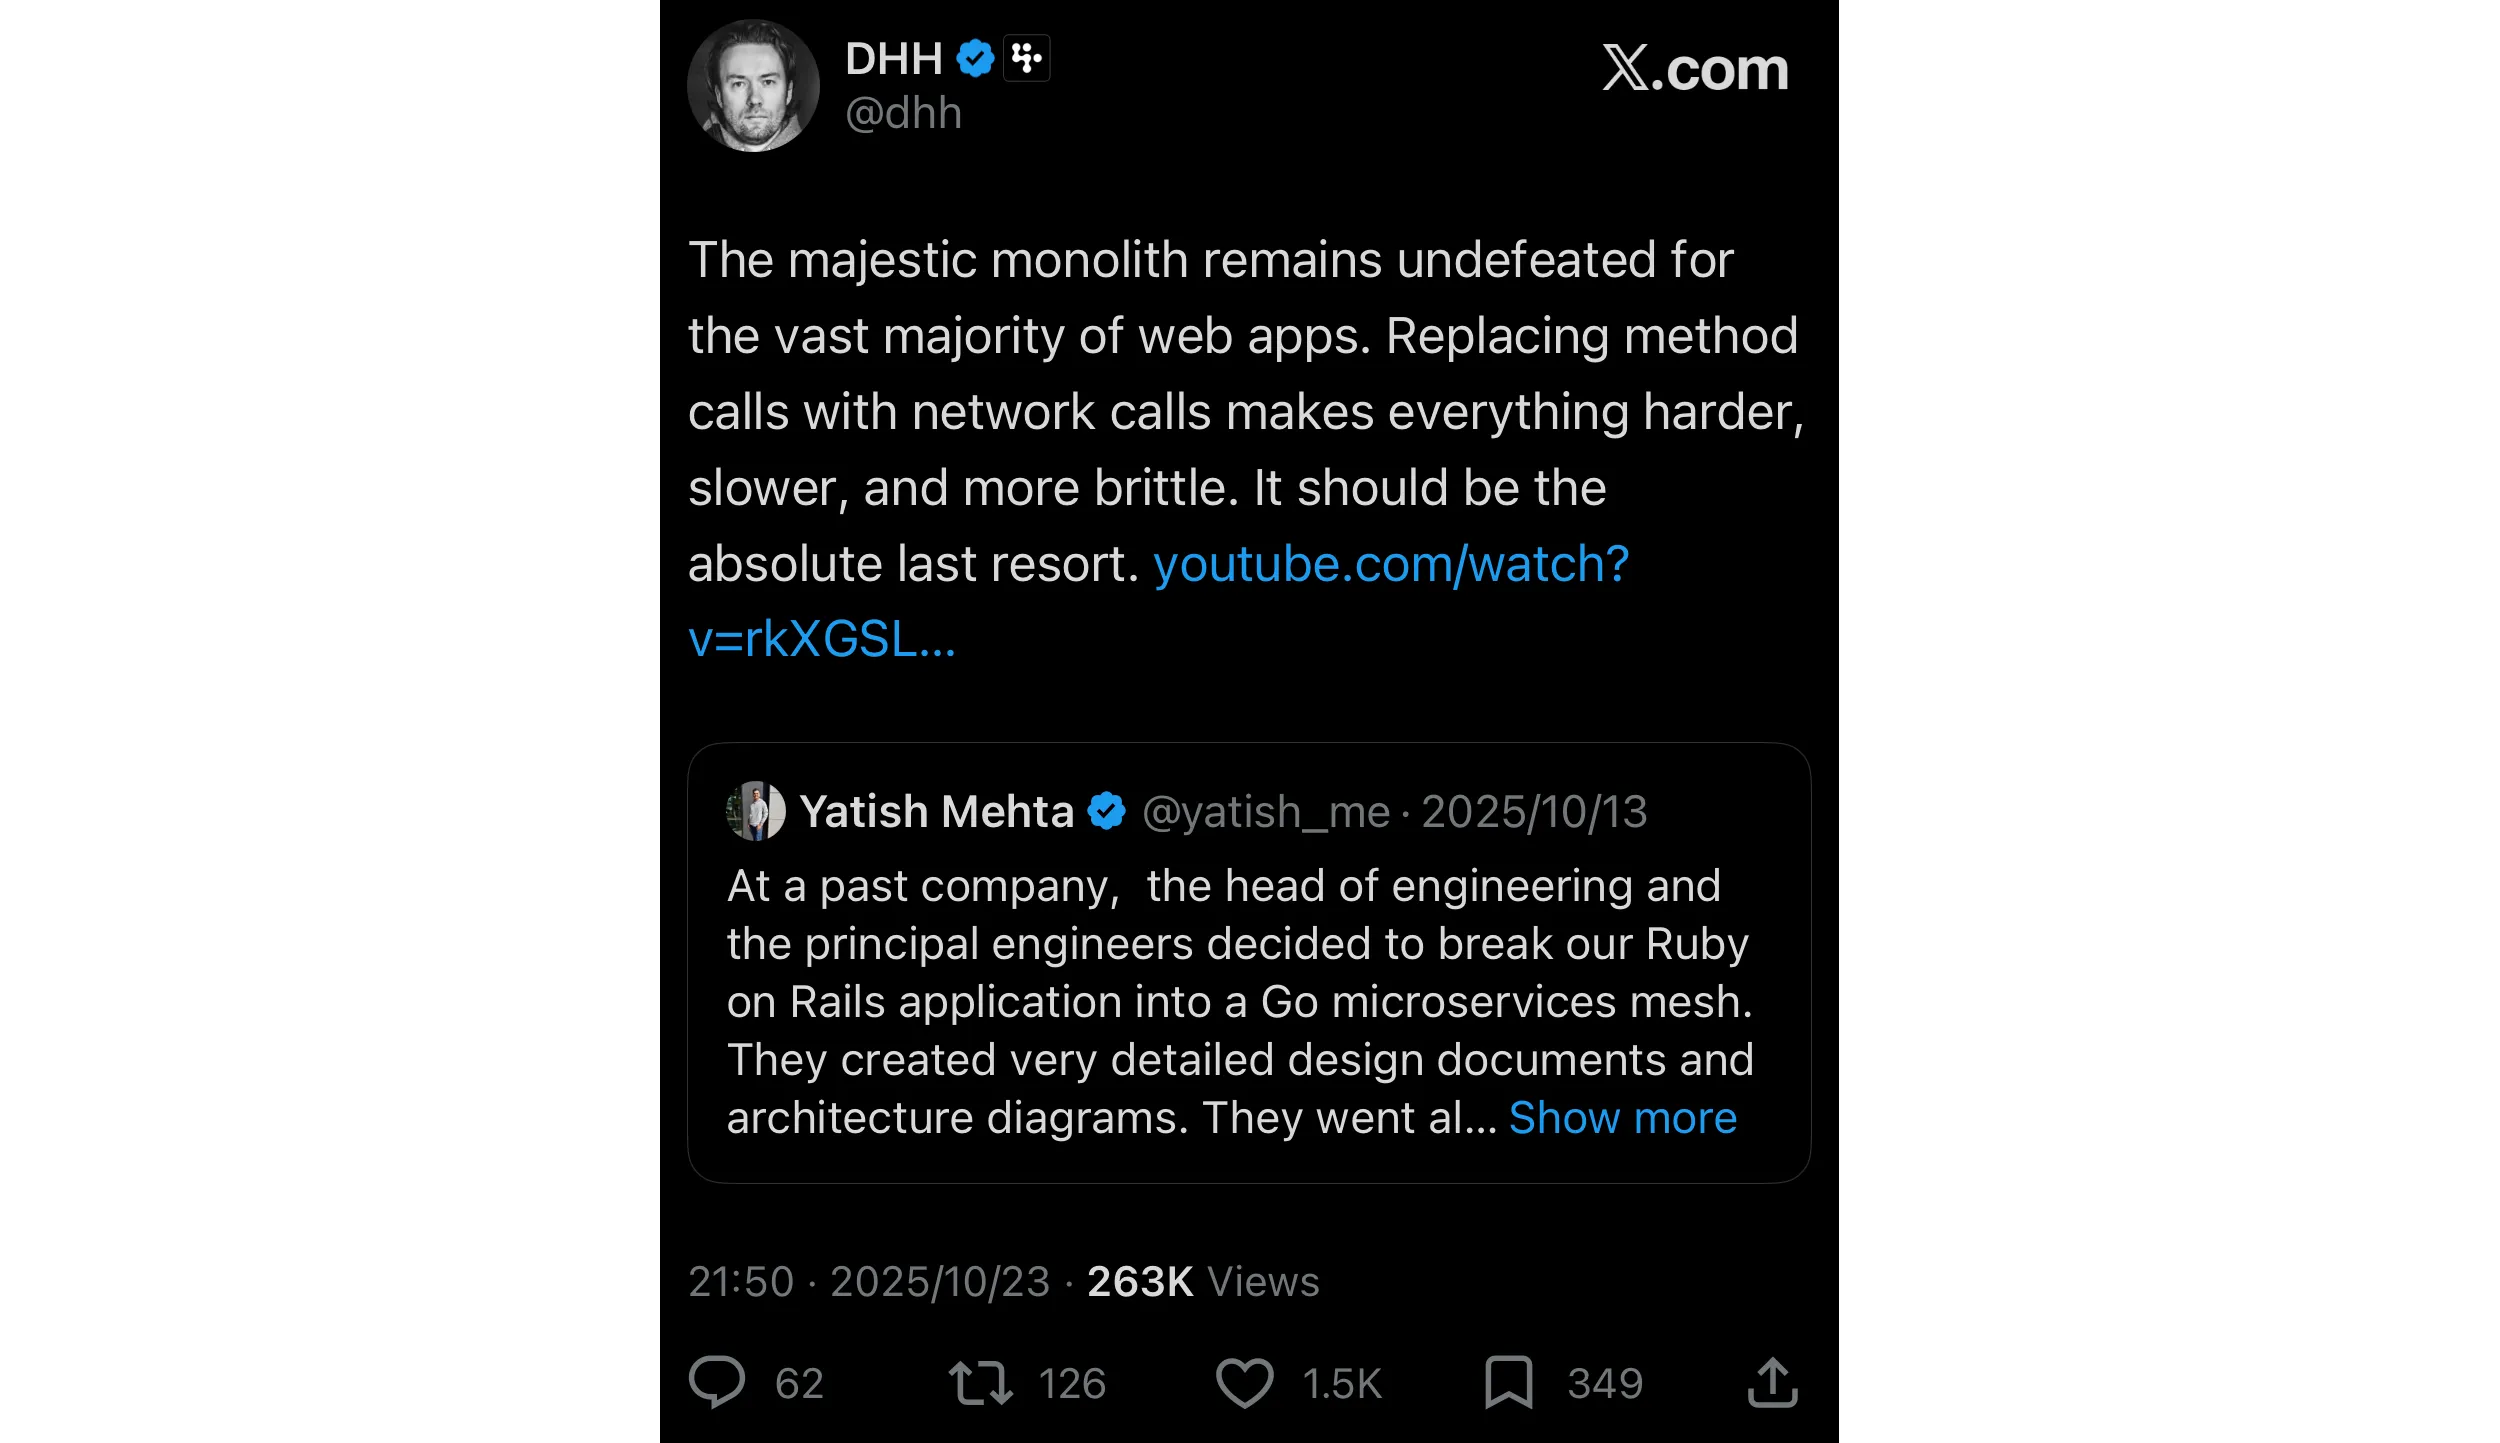Click the @dhh handle
Screen dimensions: 2500x1443
click(903, 114)
